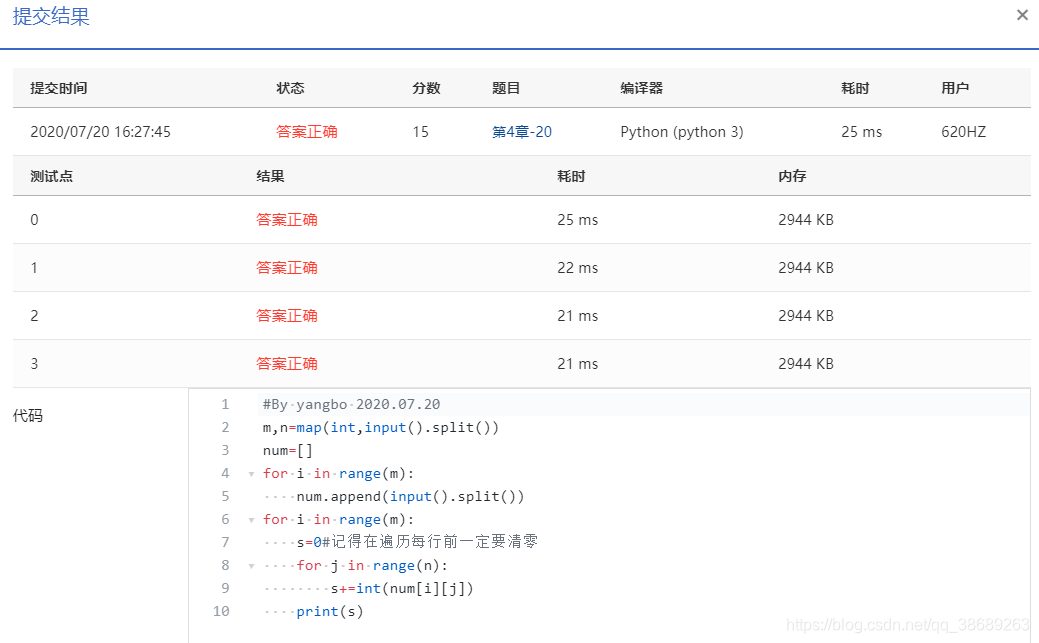
Task: Close the 提交结果 dialog
Action: (x=1022, y=15)
